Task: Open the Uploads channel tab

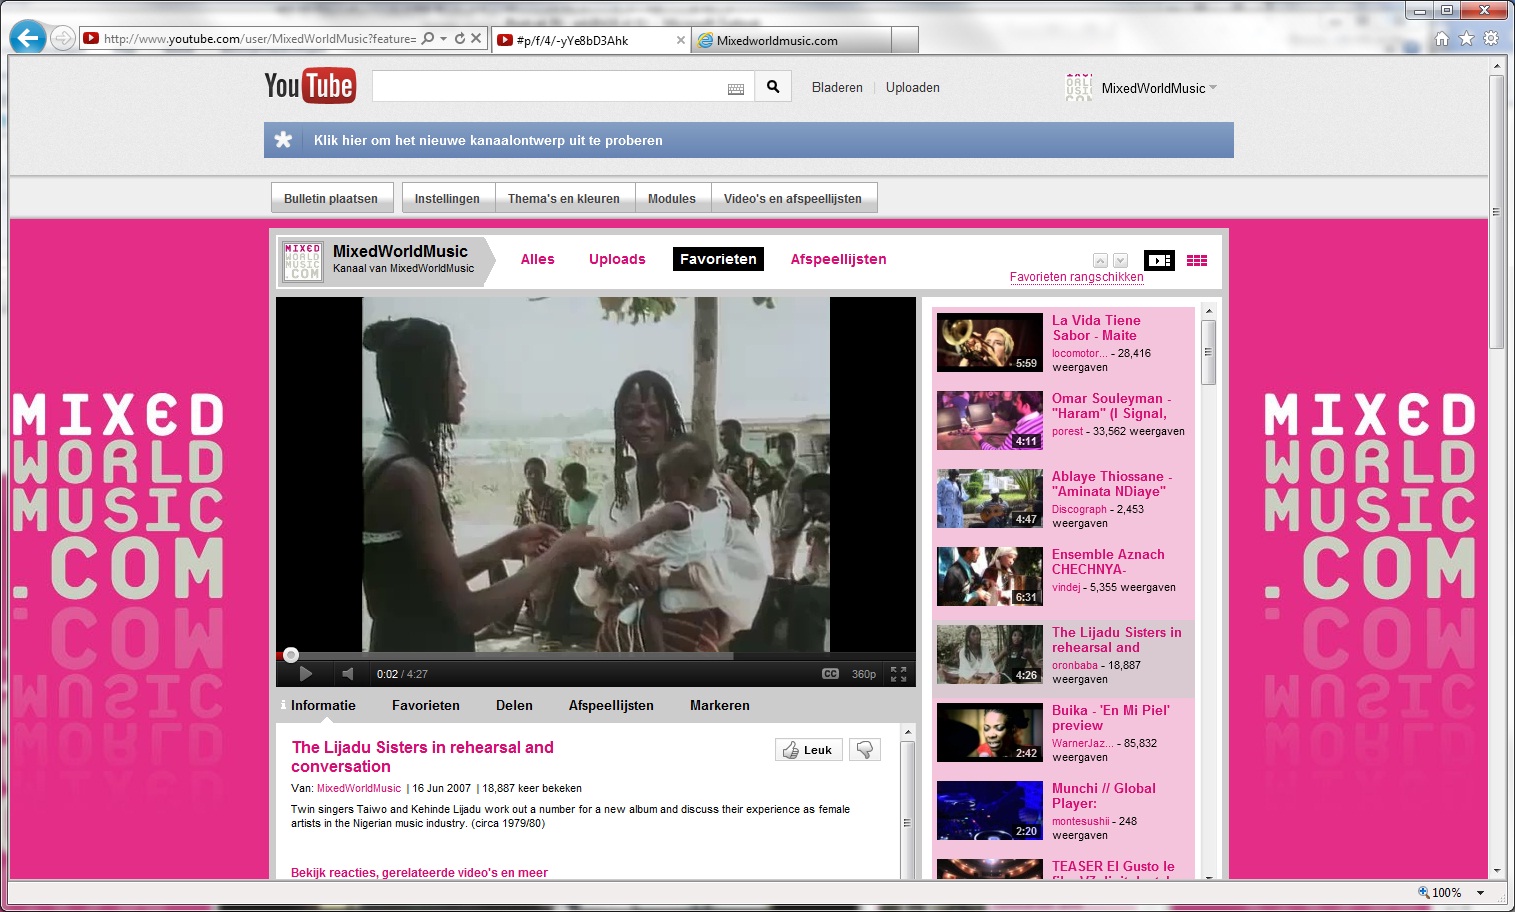Action: pyautogui.click(x=617, y=259)
